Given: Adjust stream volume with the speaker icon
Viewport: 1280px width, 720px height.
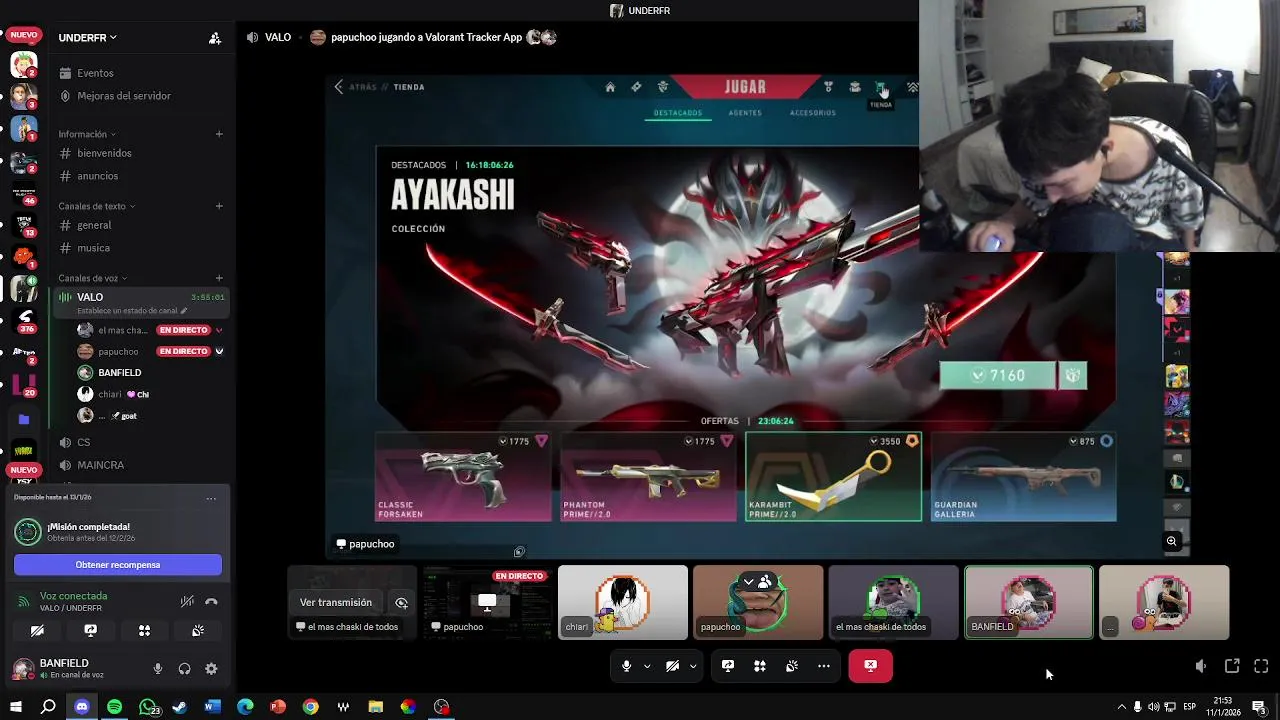Looking at the screenshot, I should (1201, 666).
